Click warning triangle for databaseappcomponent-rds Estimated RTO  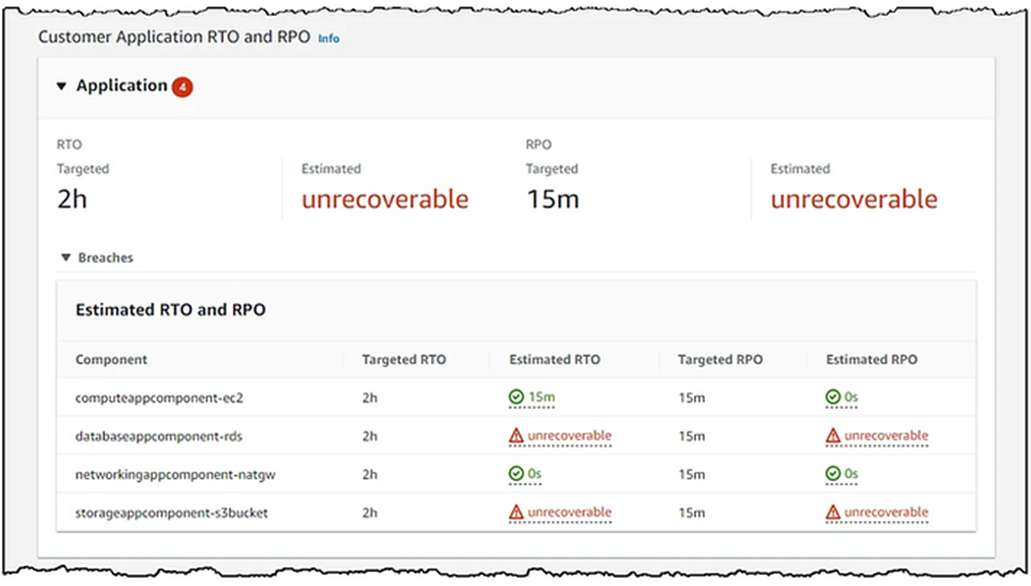coord(516,435)
